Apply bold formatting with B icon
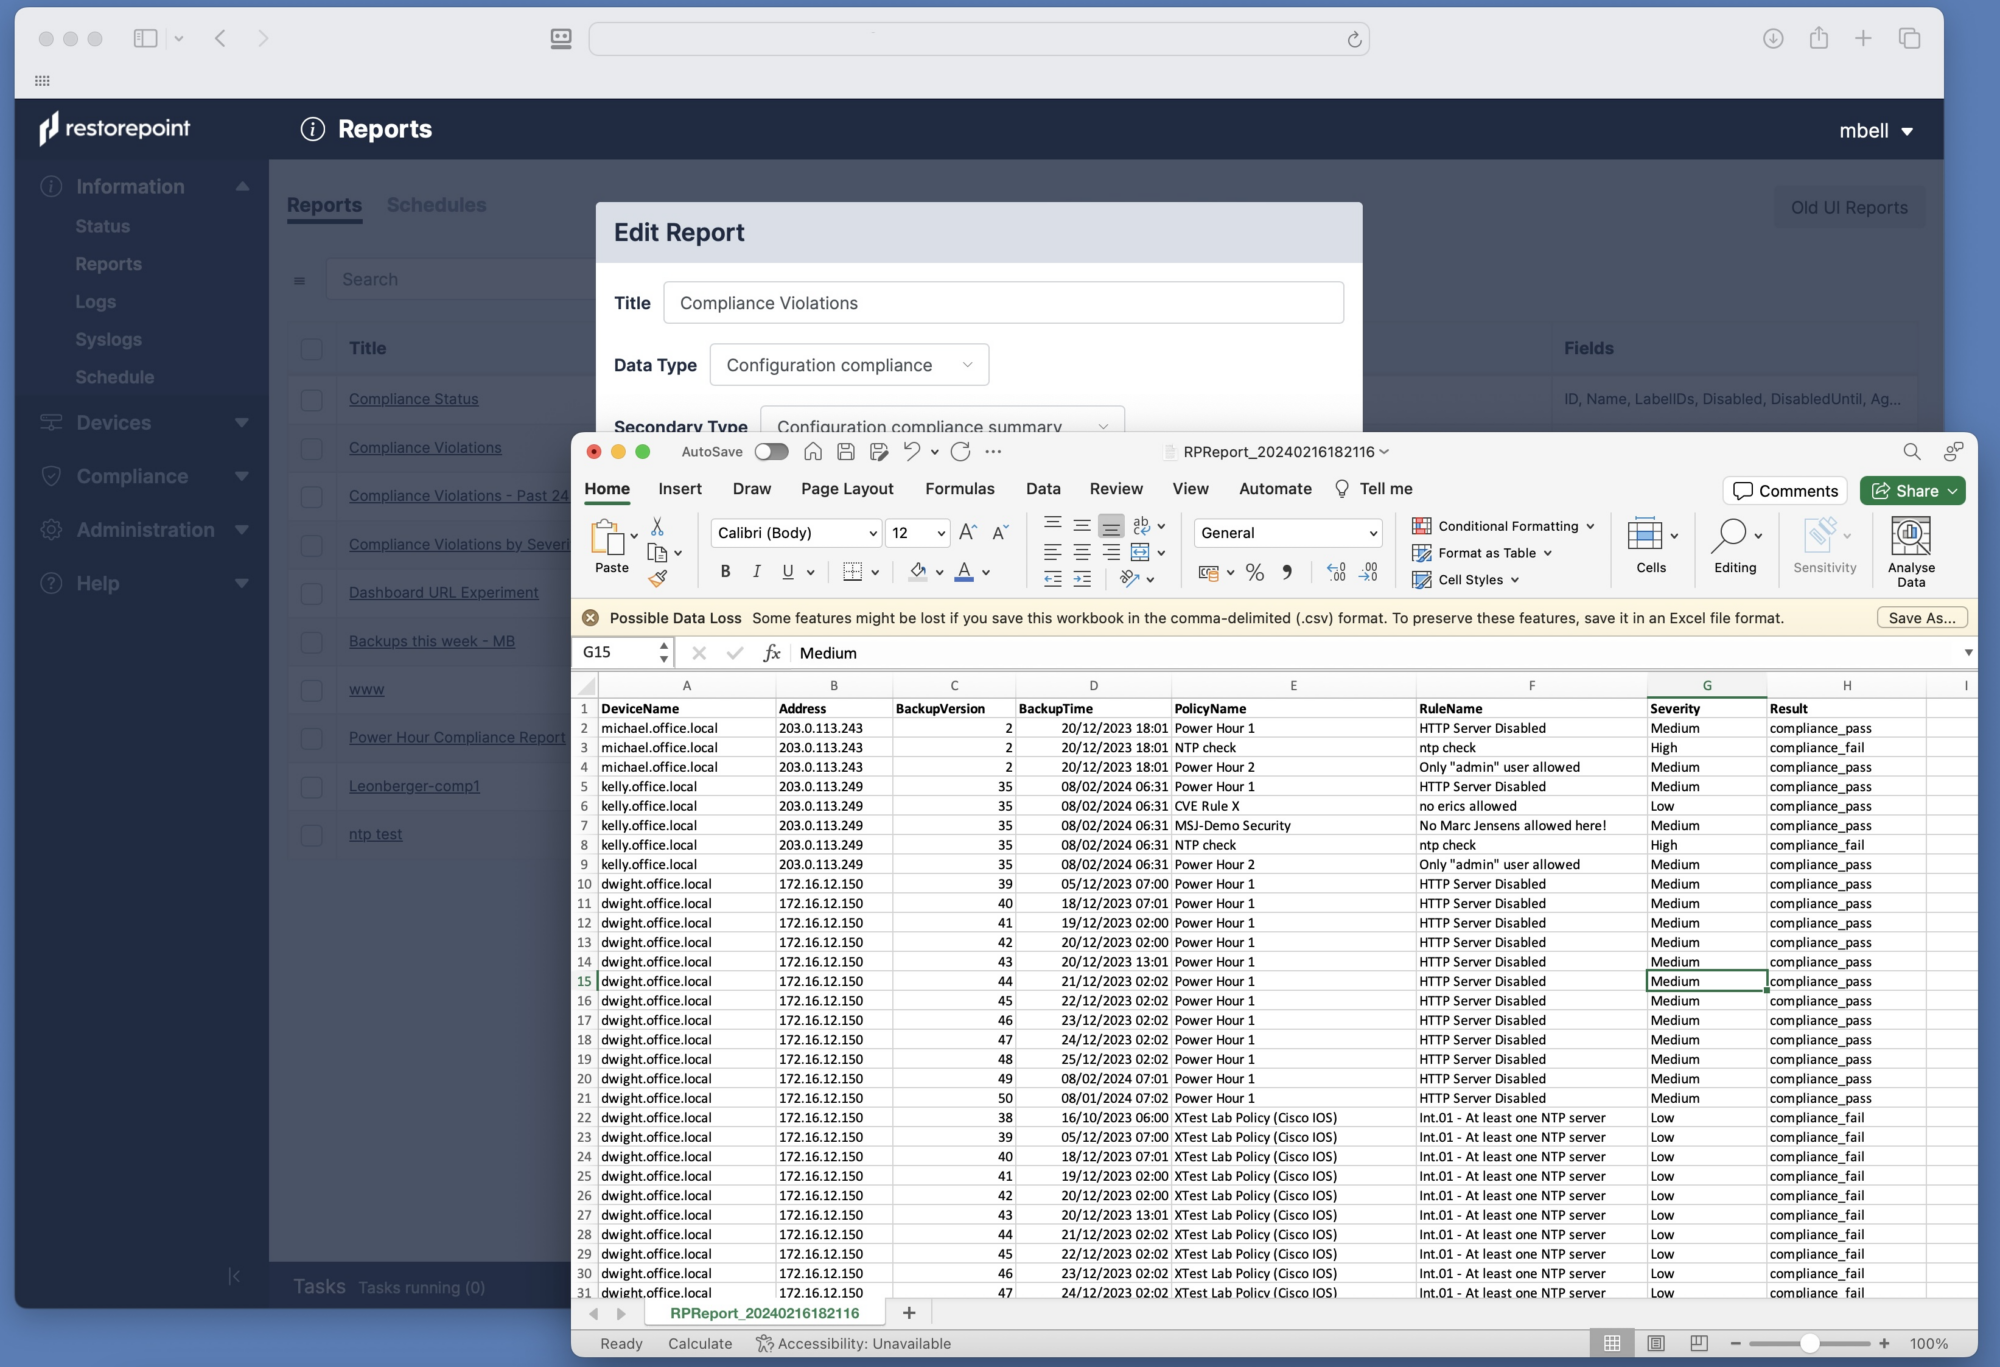The height and width of the screenshot is (1367, 2000). click(725, 571)
